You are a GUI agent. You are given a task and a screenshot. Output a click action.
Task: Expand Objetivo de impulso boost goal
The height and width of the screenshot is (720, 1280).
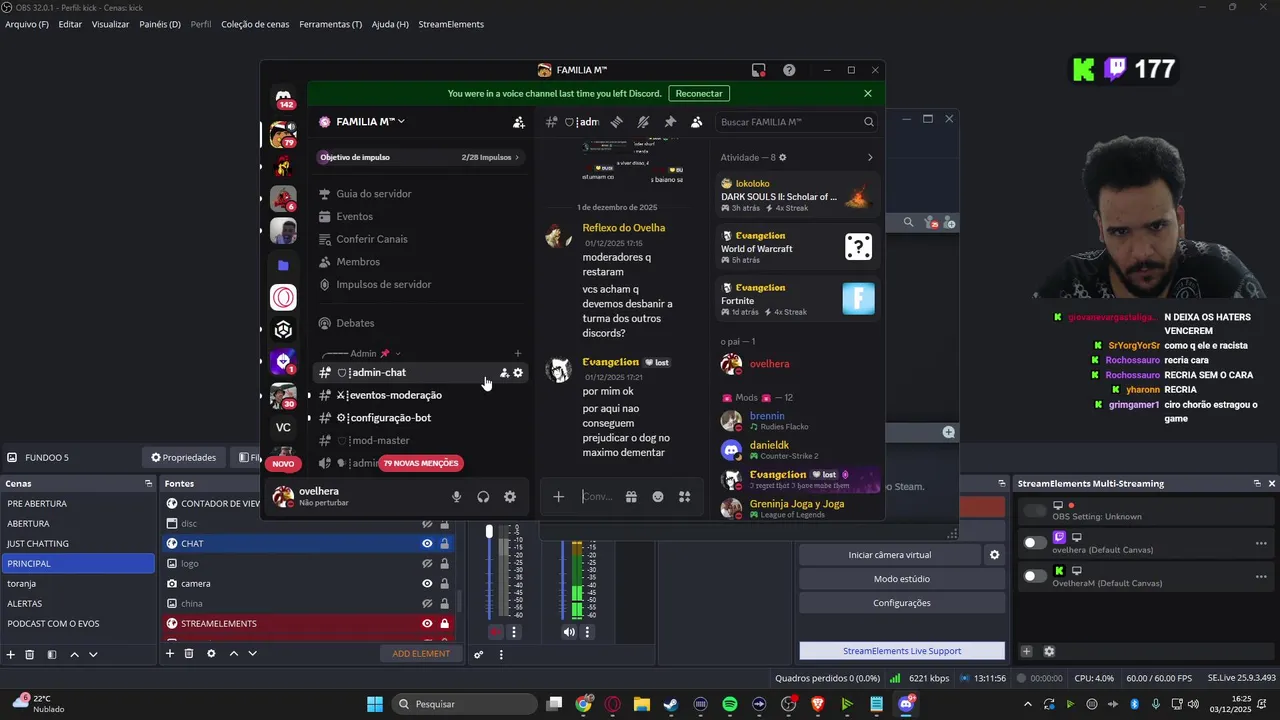tap(419, 157)
